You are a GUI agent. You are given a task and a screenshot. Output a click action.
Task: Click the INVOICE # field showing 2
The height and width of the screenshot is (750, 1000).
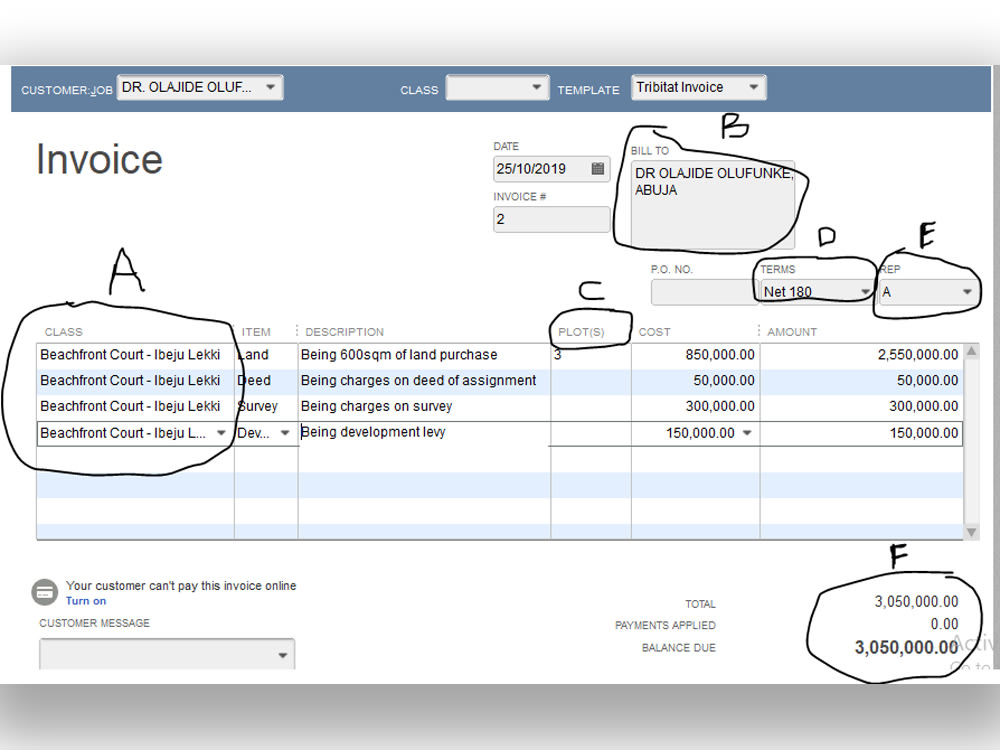[x=551, y=219]
